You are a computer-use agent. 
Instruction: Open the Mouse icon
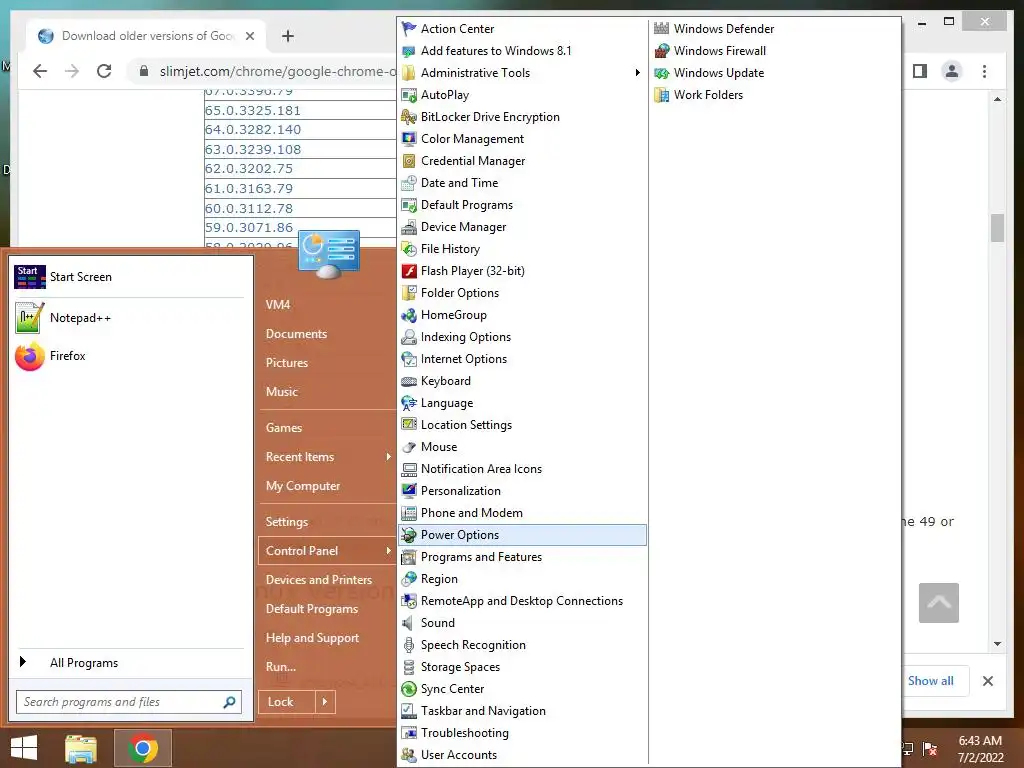pyautogui.click(x=409, y=447)
